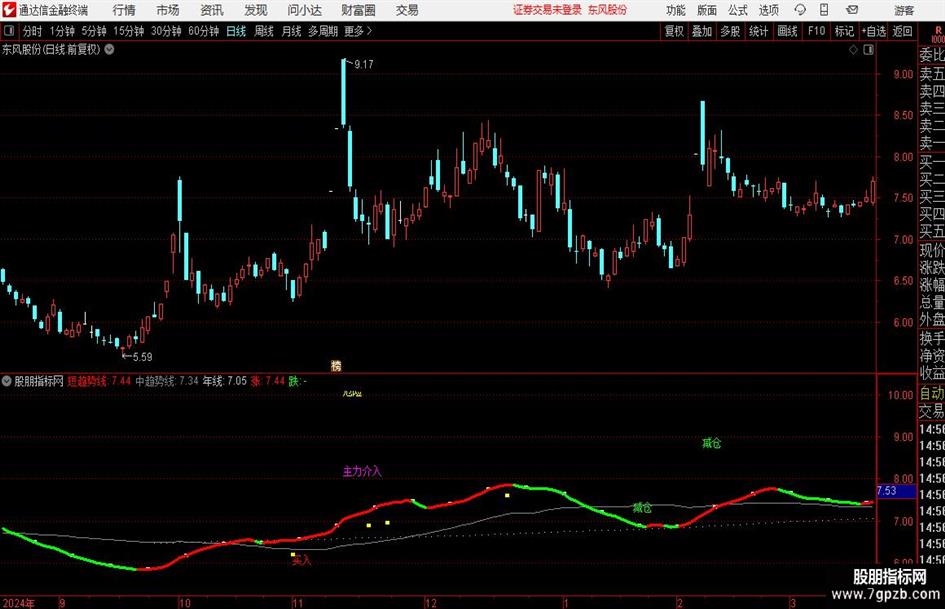Image resolution: width=945 pixels, height=609 pixels.
Task: Click the 短趋势线 7.44 indicator value
Action: [99, 381]
